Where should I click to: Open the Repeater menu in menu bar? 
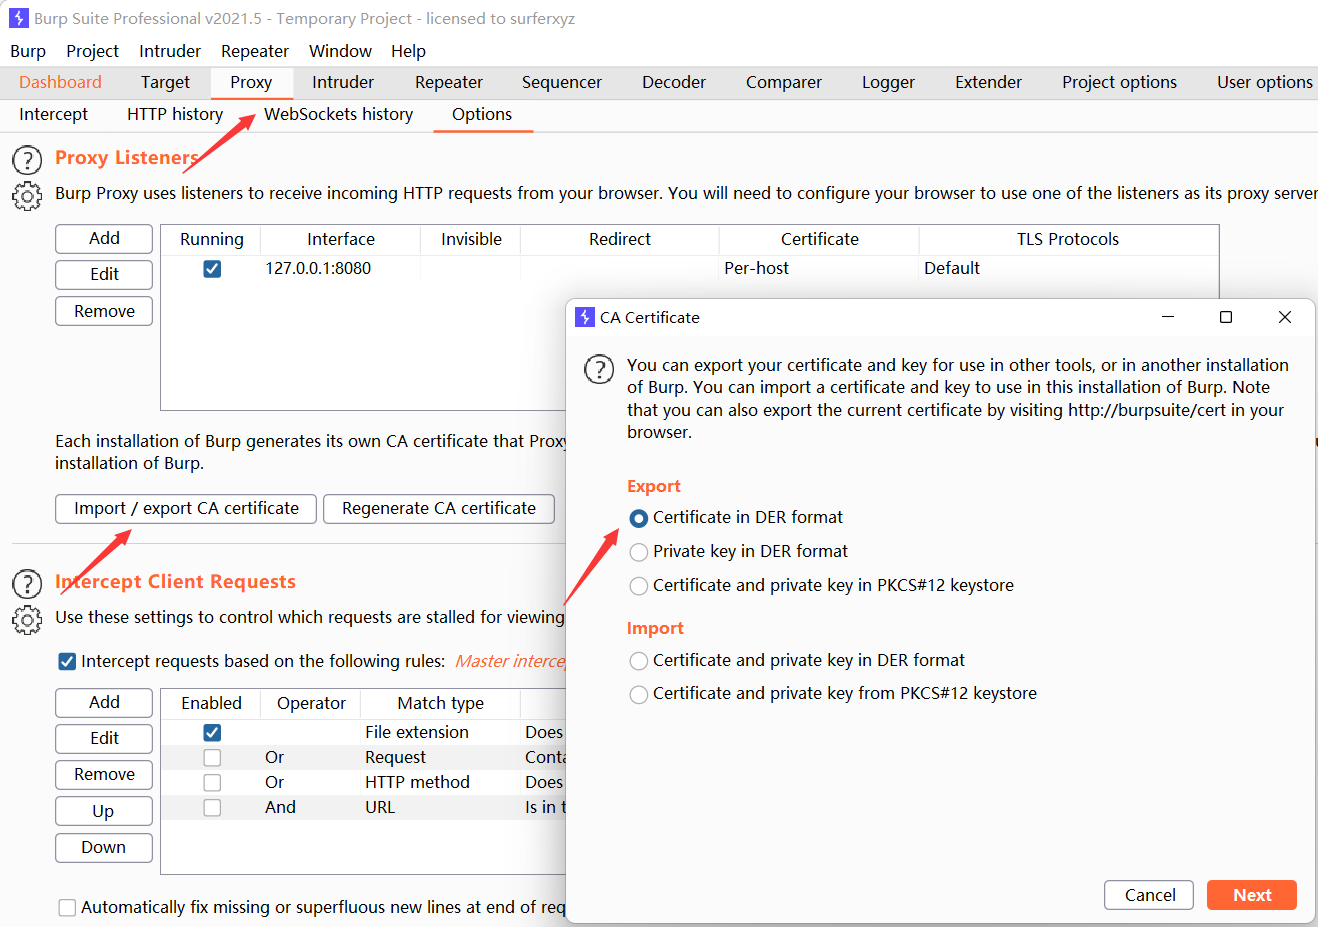pyautogui.click(x=255, y=51)
